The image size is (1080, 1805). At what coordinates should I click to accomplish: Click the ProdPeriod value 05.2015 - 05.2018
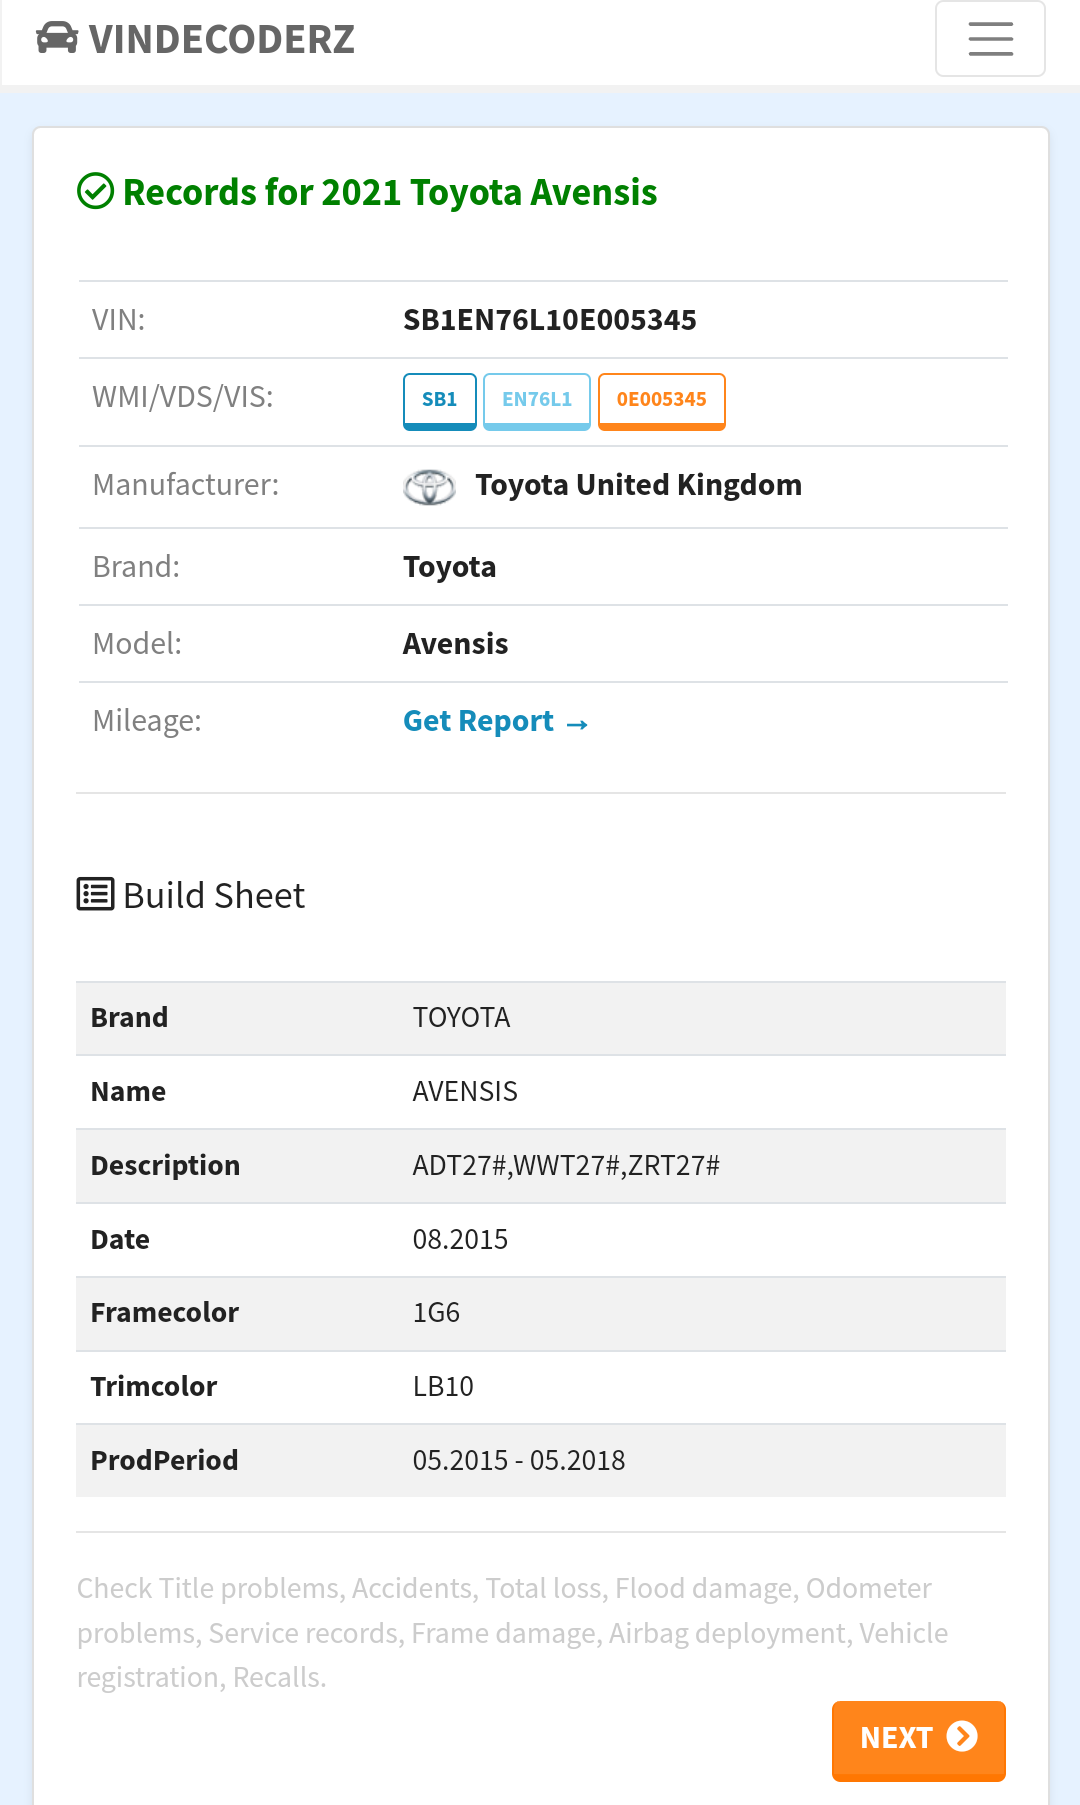point(518,1461)
